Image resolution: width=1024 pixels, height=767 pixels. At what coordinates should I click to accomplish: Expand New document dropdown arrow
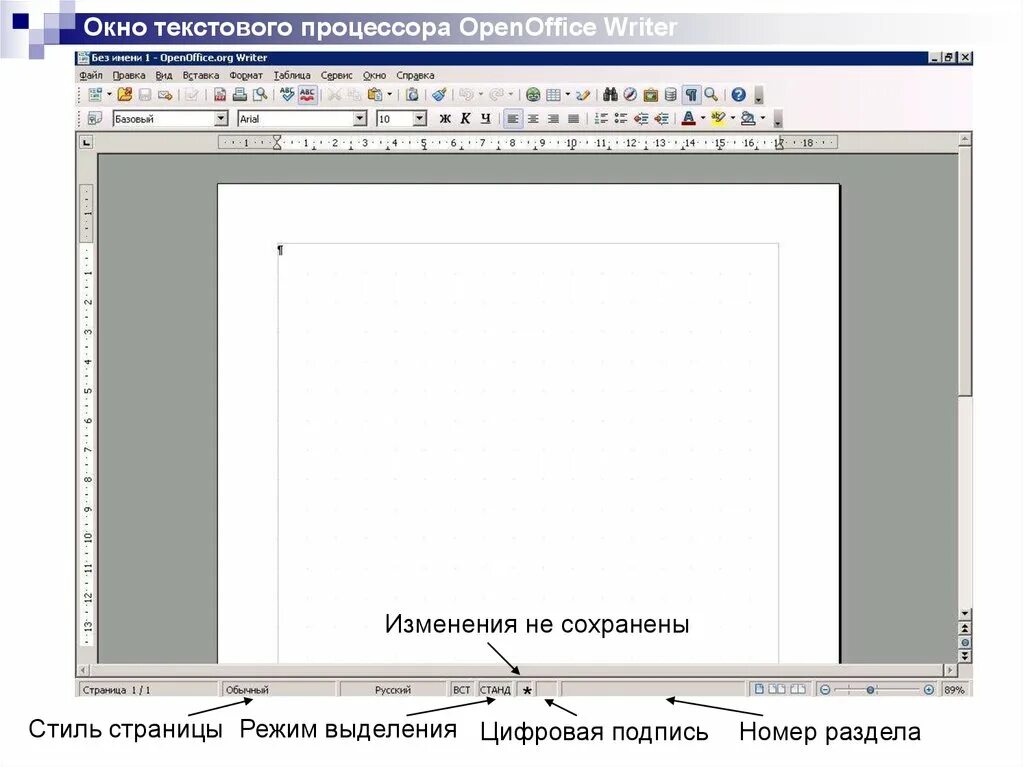109,94
